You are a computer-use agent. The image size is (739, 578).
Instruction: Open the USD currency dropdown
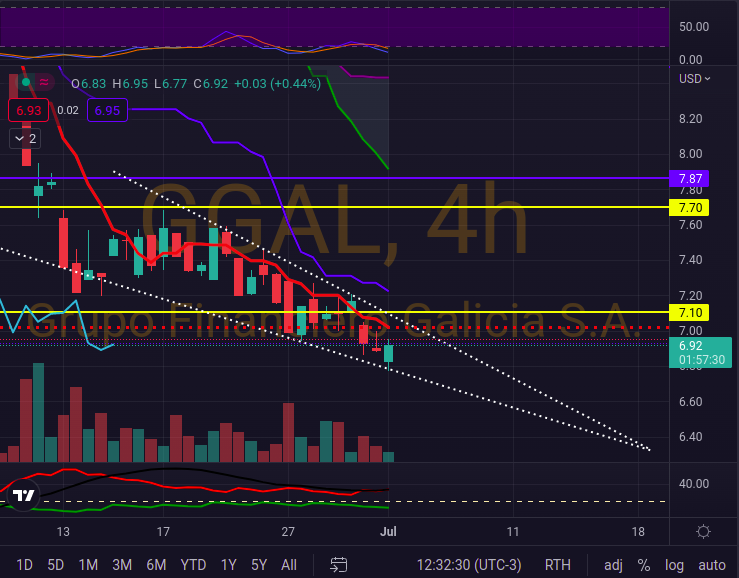[695, 78]
